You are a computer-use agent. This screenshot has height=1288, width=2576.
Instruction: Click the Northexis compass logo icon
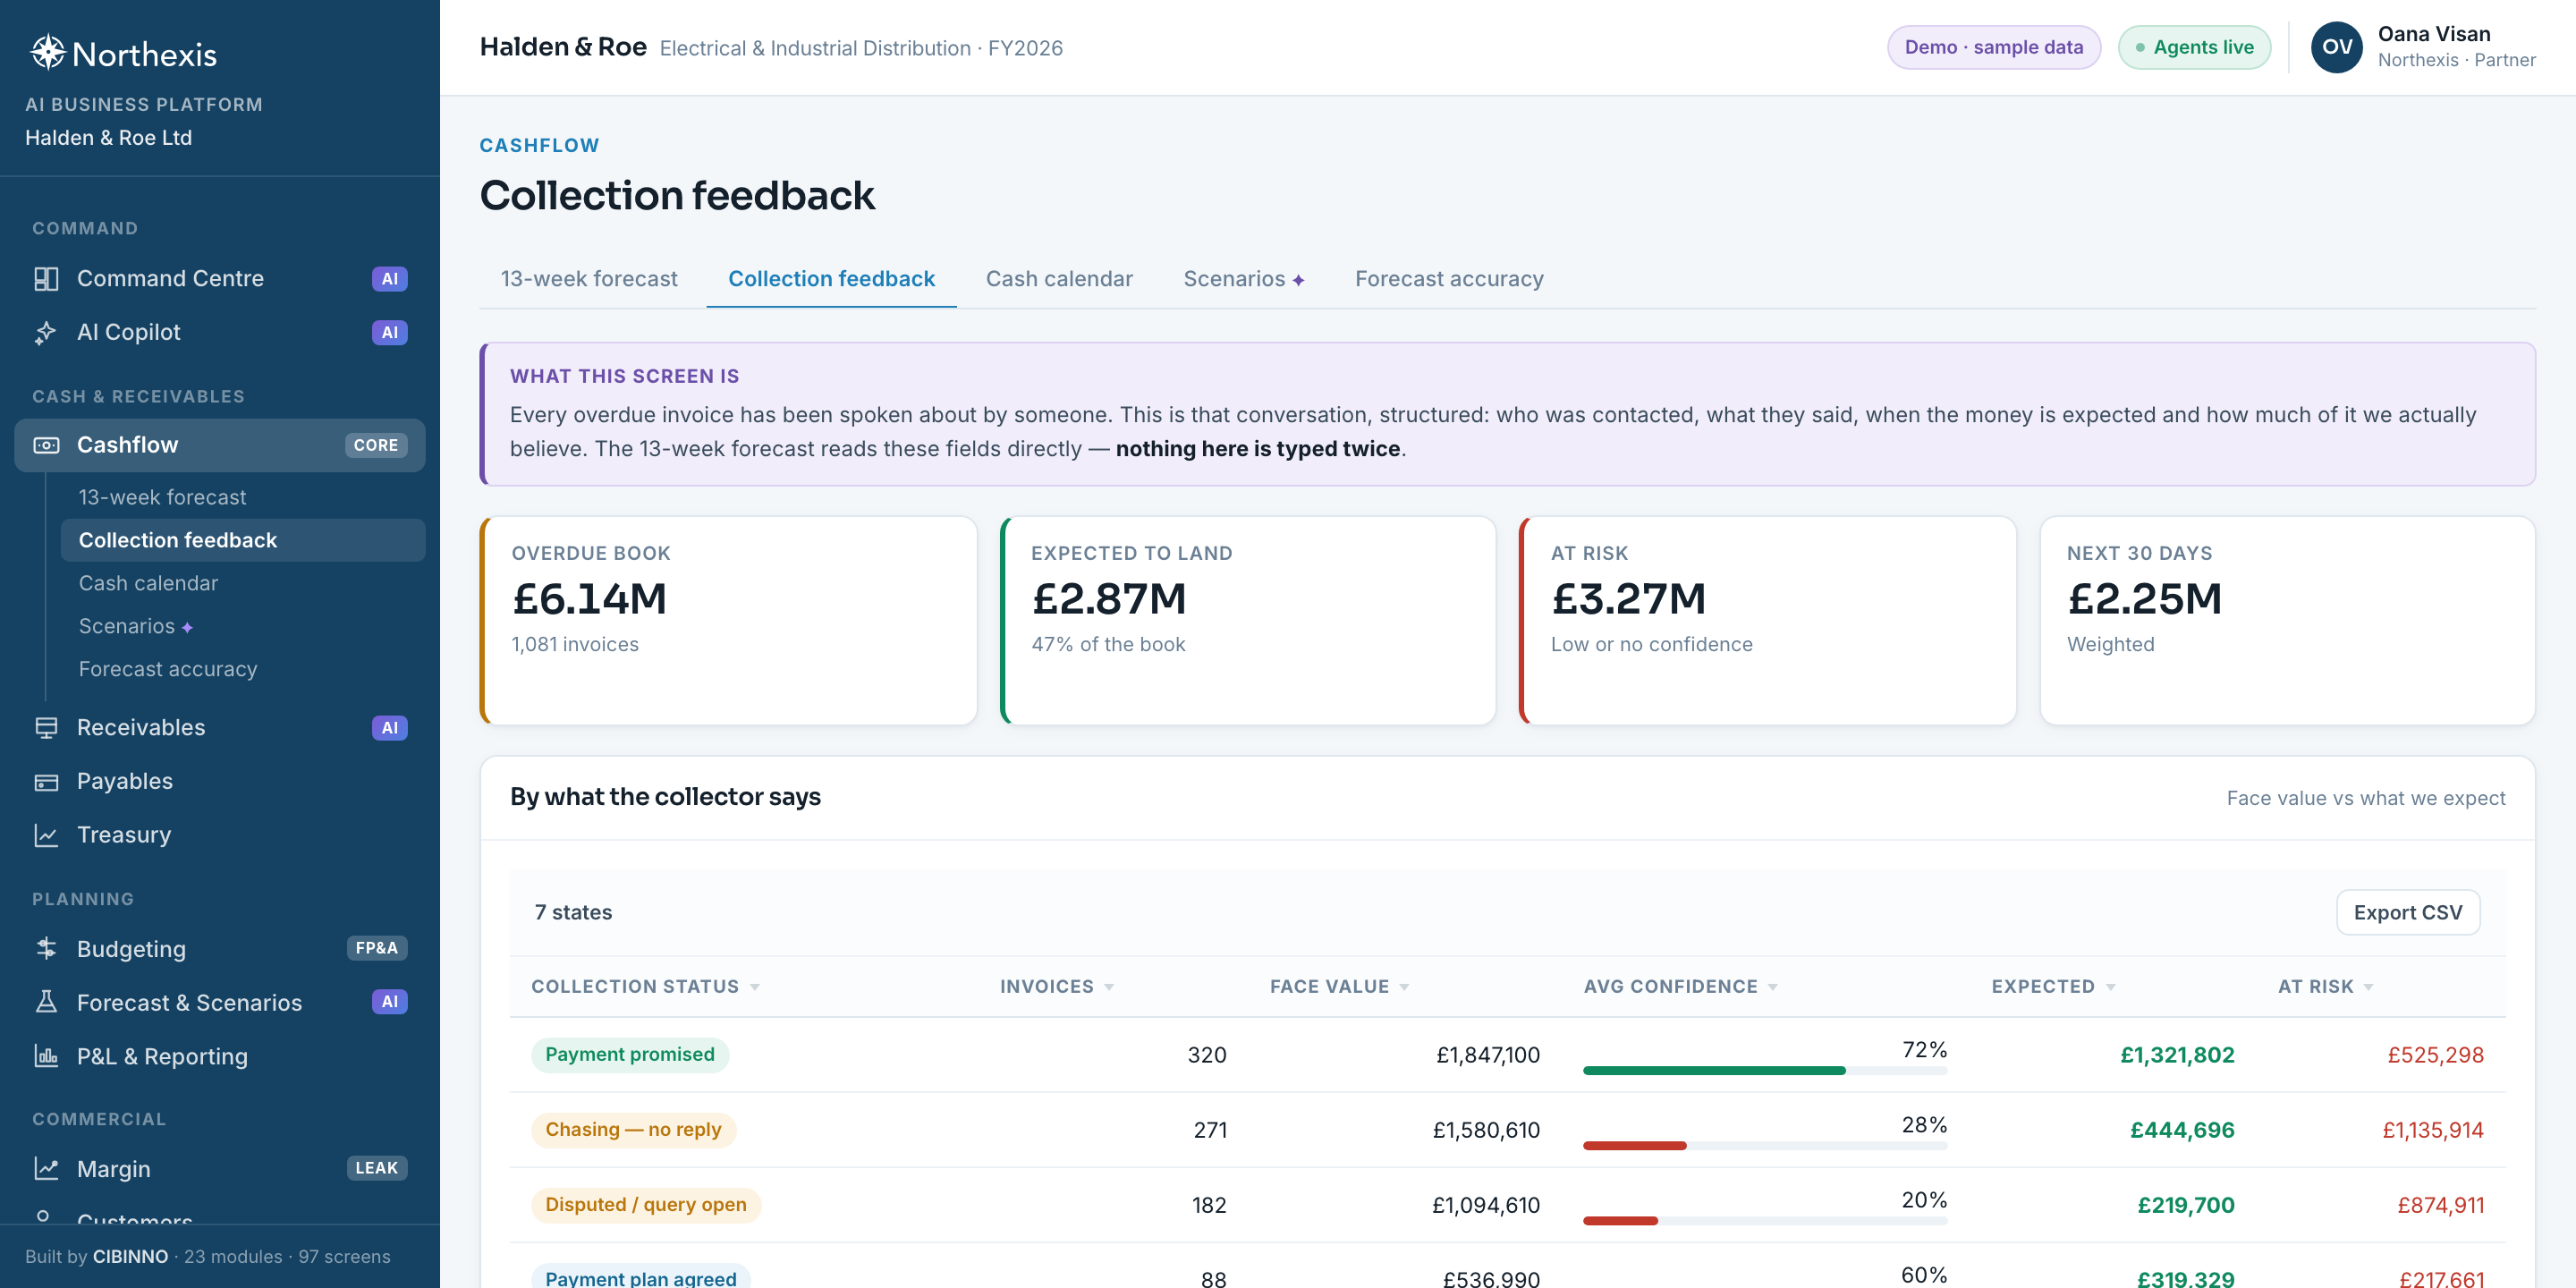pyautogui.click(x=47, y=53)
